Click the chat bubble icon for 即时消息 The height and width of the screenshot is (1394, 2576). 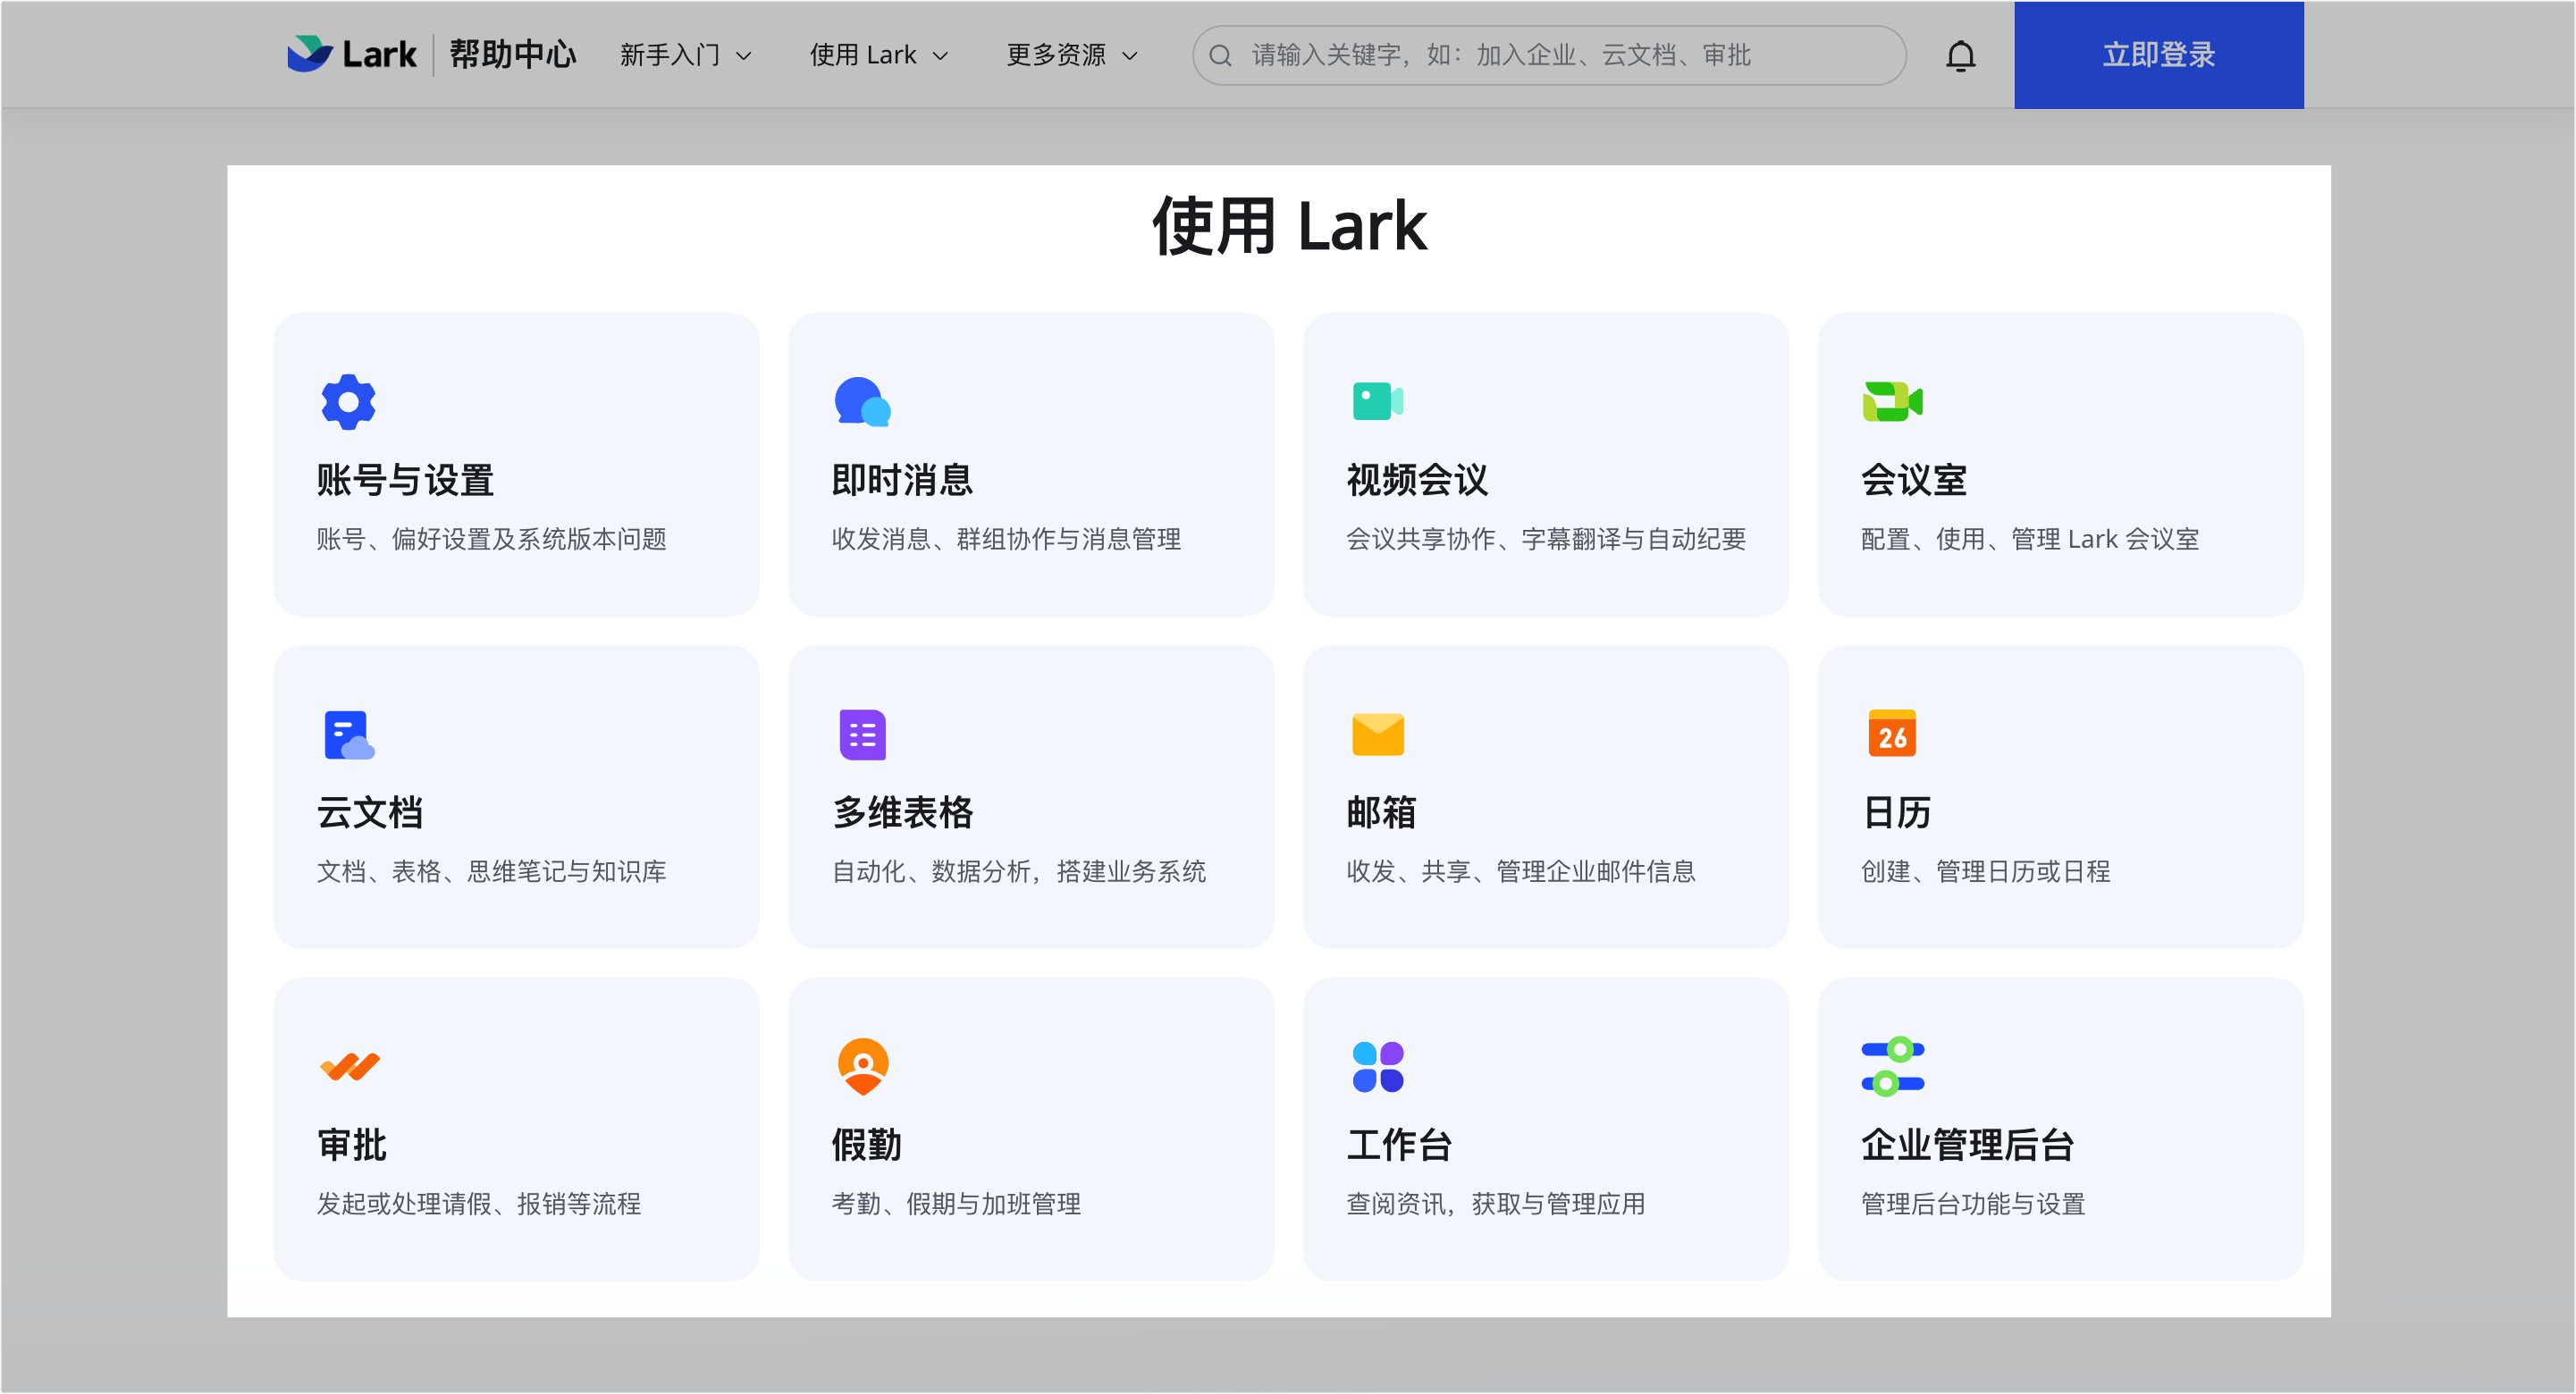863,402
